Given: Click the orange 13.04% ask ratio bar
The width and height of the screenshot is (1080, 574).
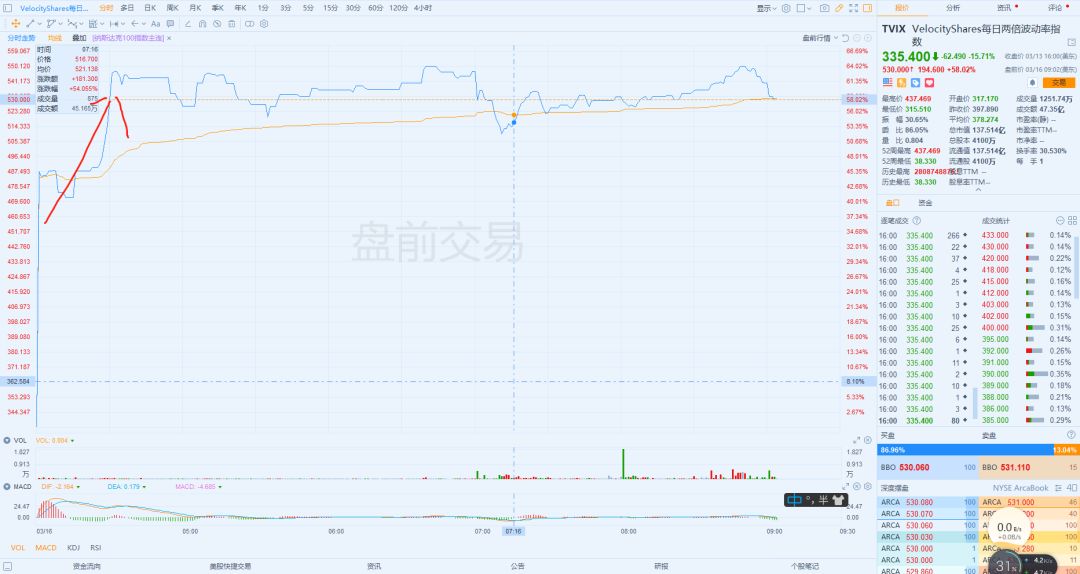Looking at the screenshot, I should click(x=1065, y=450).
